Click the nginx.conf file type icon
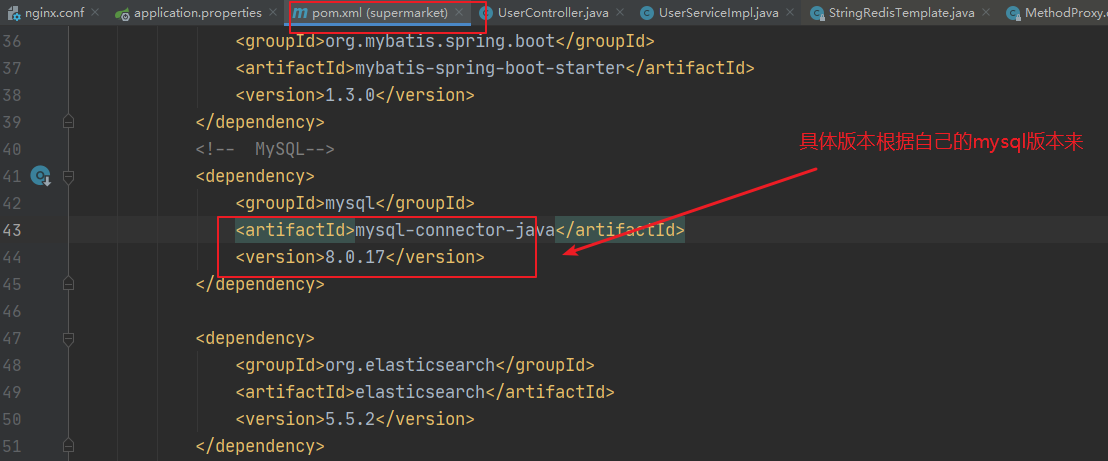Screen dimensions: 1108x461 (x=13, y=13)
